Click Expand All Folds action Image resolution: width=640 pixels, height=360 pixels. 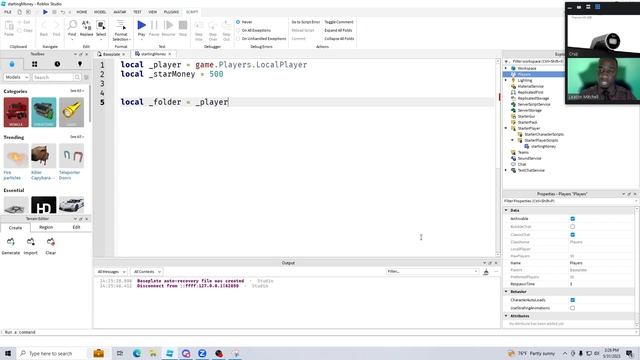pos(339,30)
